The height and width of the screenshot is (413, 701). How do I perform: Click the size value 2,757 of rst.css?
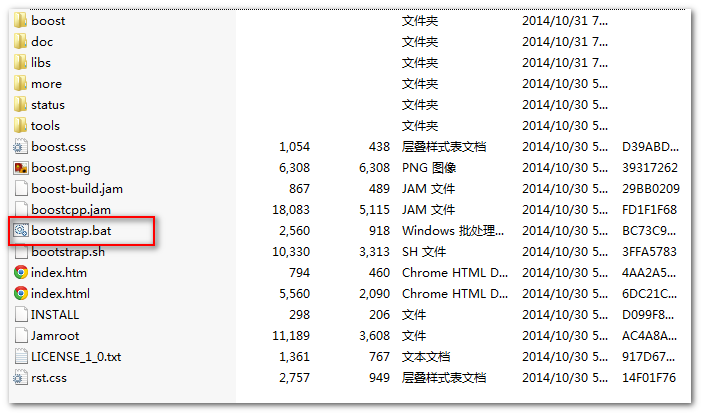[x=295, y=378]
